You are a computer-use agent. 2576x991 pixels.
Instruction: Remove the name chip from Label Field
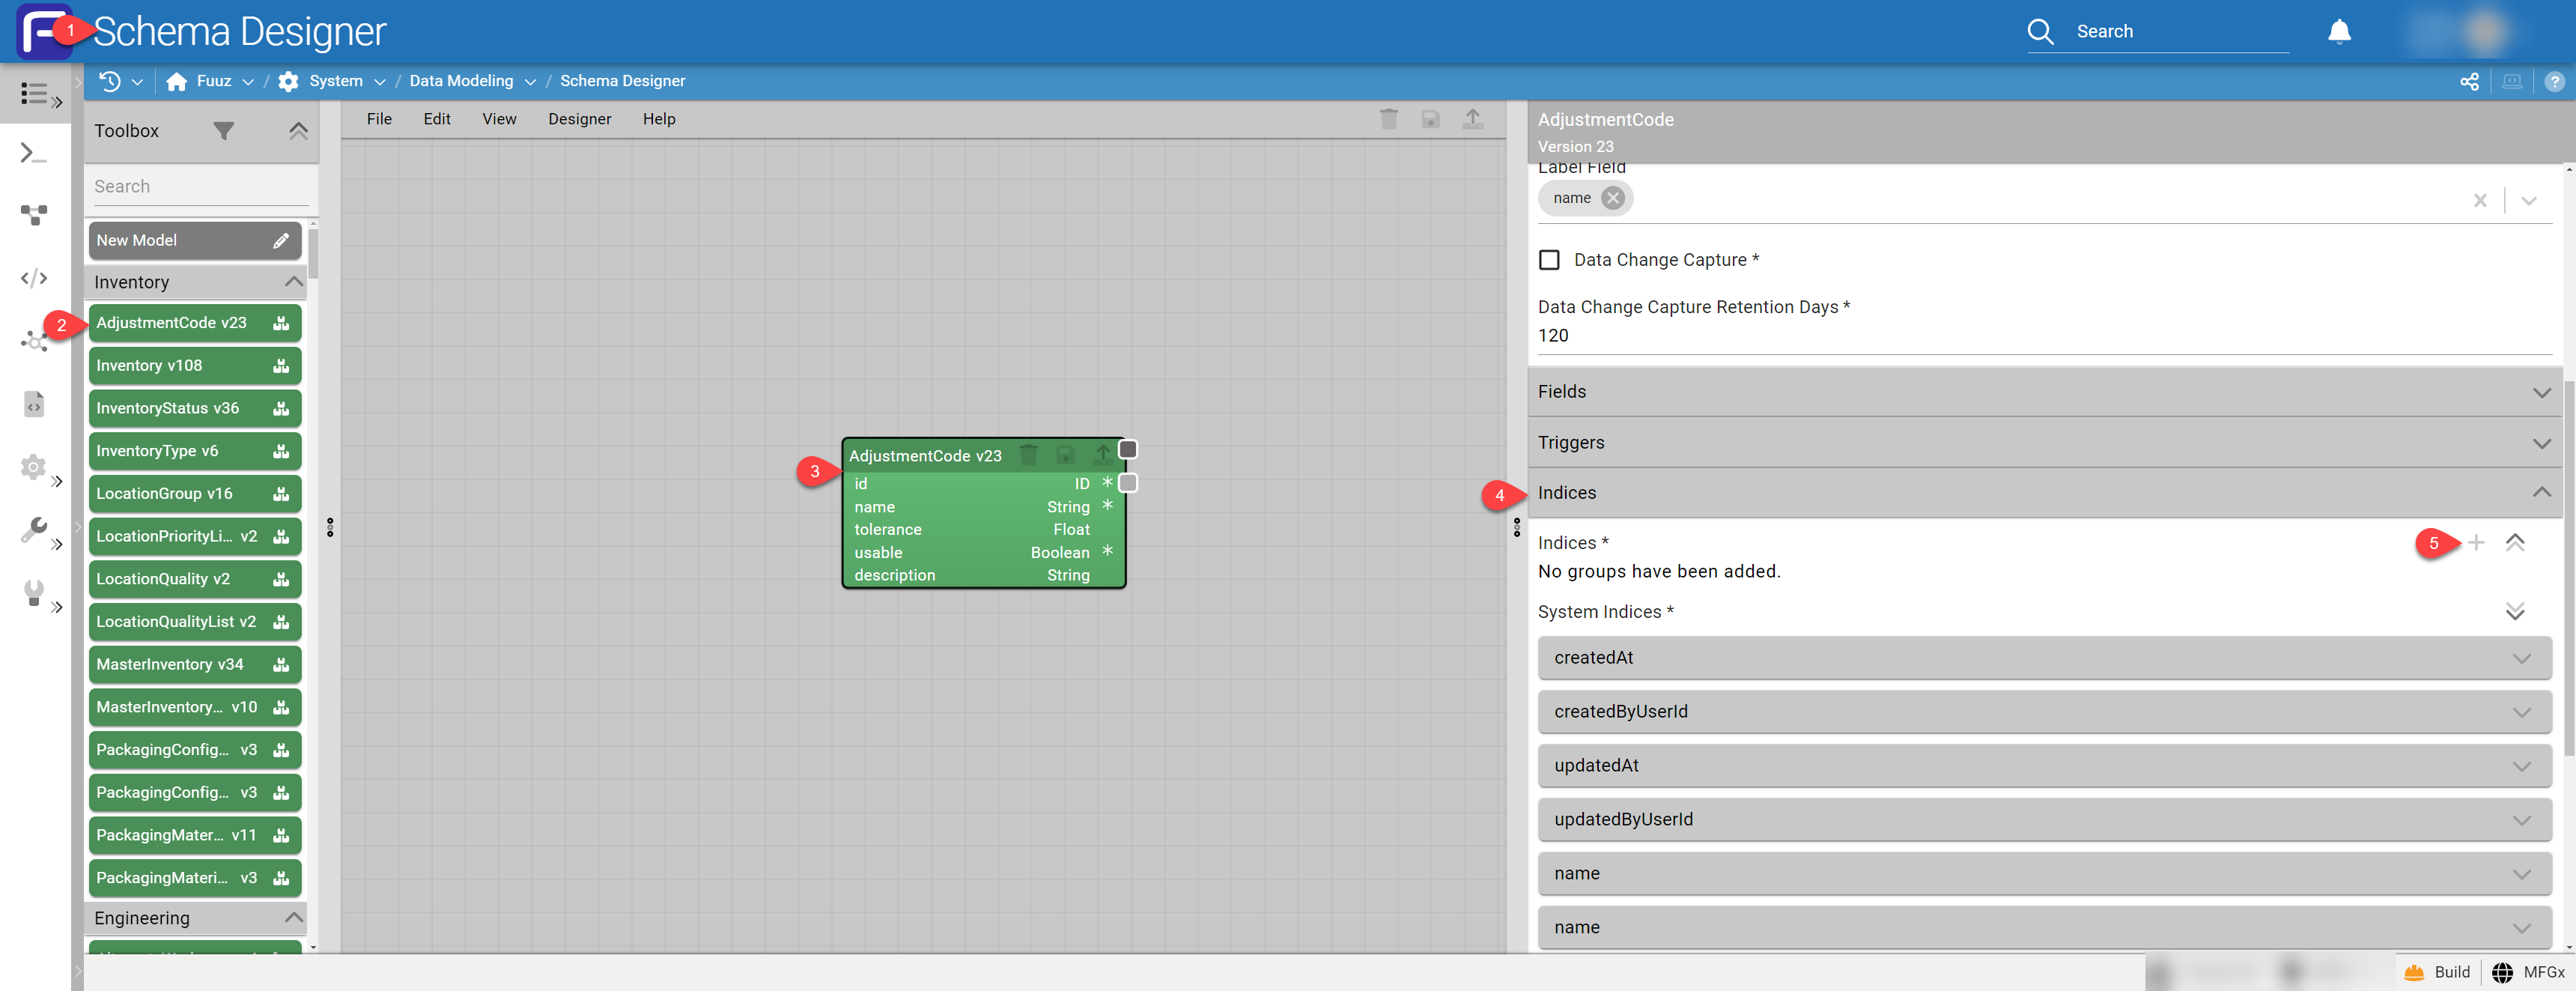[x=1612, y=198]
